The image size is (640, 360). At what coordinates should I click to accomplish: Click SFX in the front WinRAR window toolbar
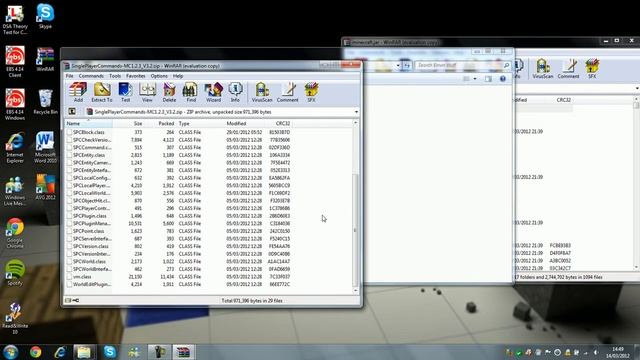click(311, 92)
